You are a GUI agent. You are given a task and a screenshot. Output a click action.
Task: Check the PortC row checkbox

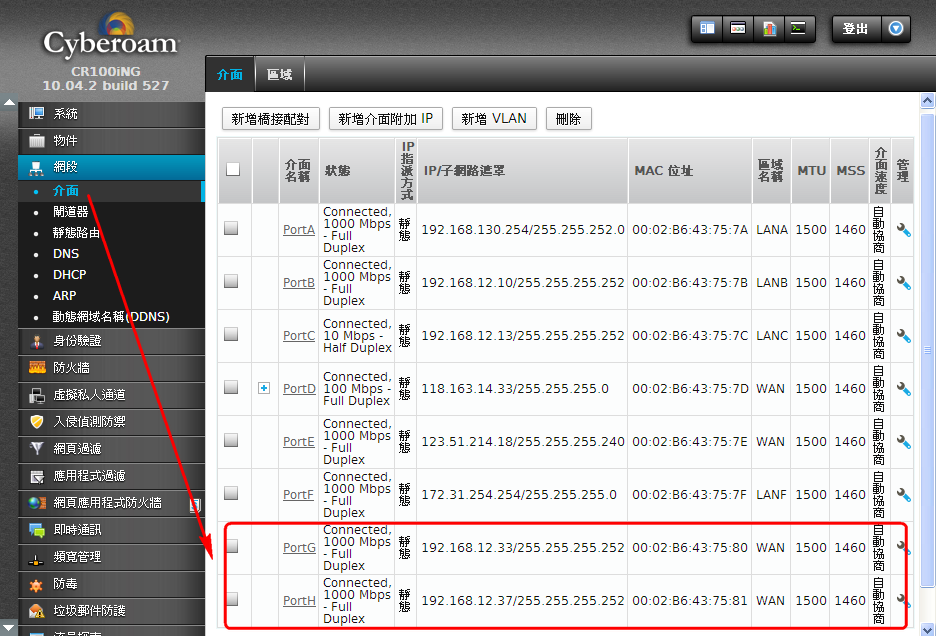pyautogui.click(x=232, y=334)
